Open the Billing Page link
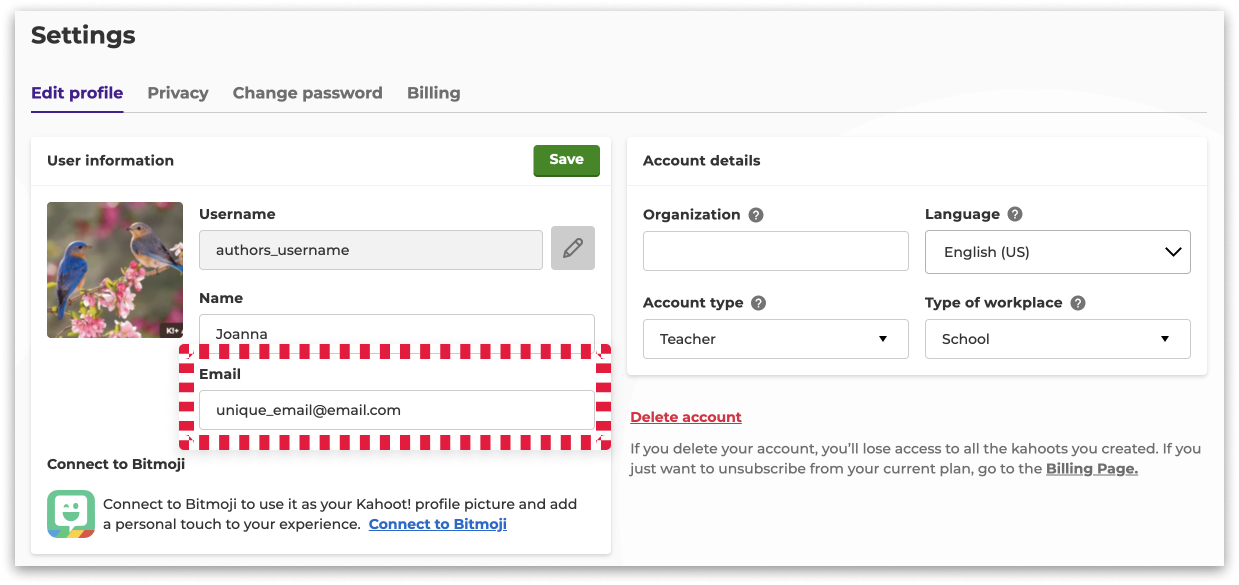 [x=1092, y=468]
